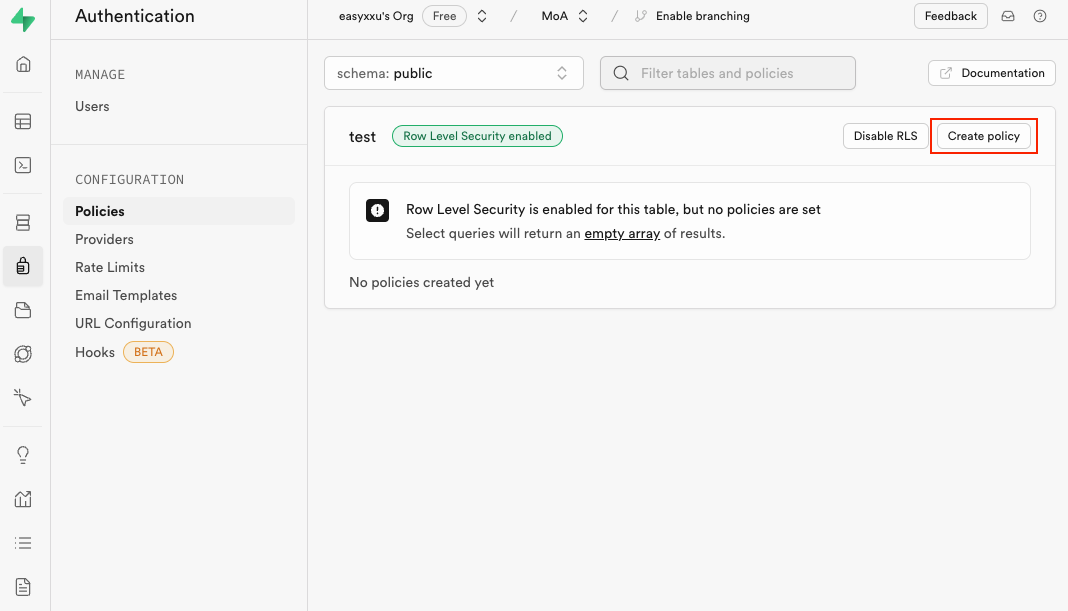Screen dimensions: 1068x611
Task: Select Providers in the Configuration menu
Action: point(104,239)
